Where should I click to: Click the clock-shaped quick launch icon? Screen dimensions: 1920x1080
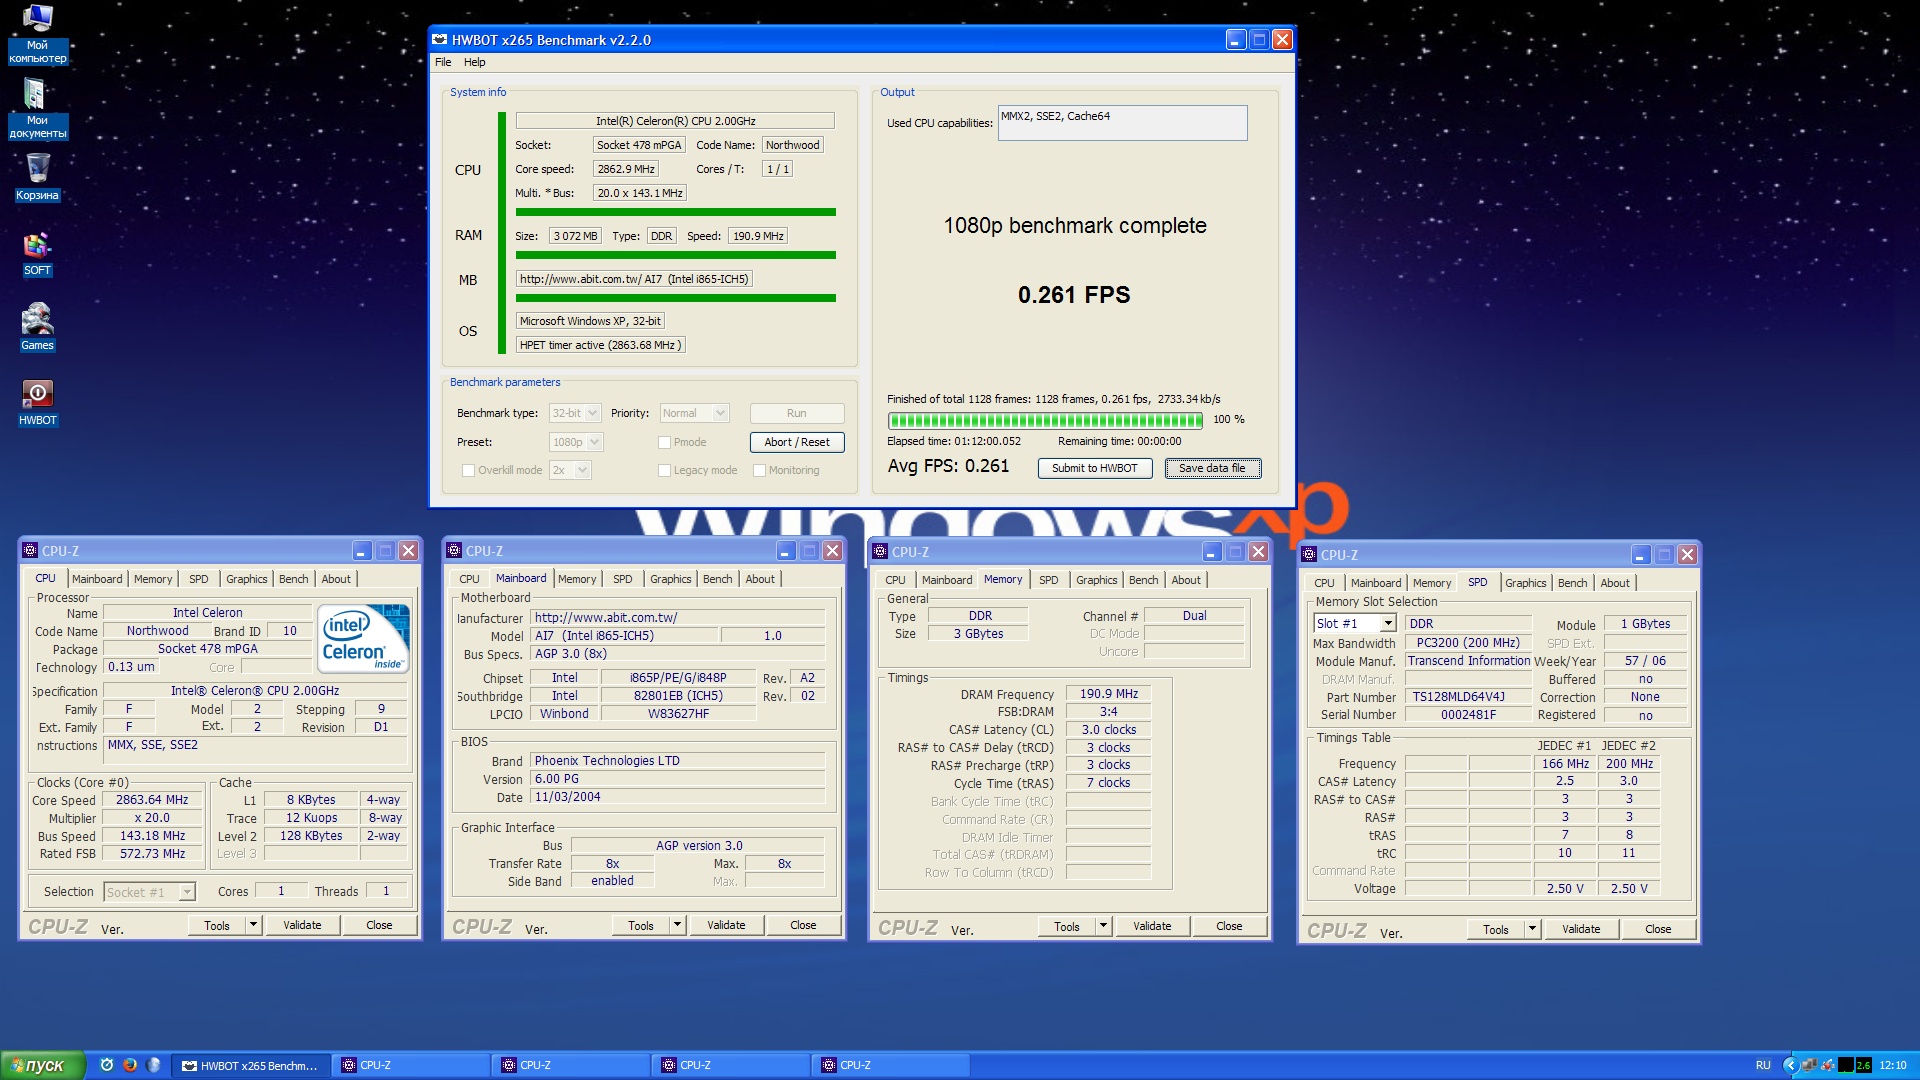click(x=106, y=1065)
